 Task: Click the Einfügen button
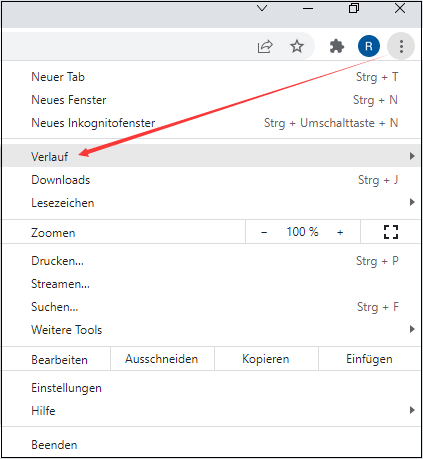coord(369,359)
